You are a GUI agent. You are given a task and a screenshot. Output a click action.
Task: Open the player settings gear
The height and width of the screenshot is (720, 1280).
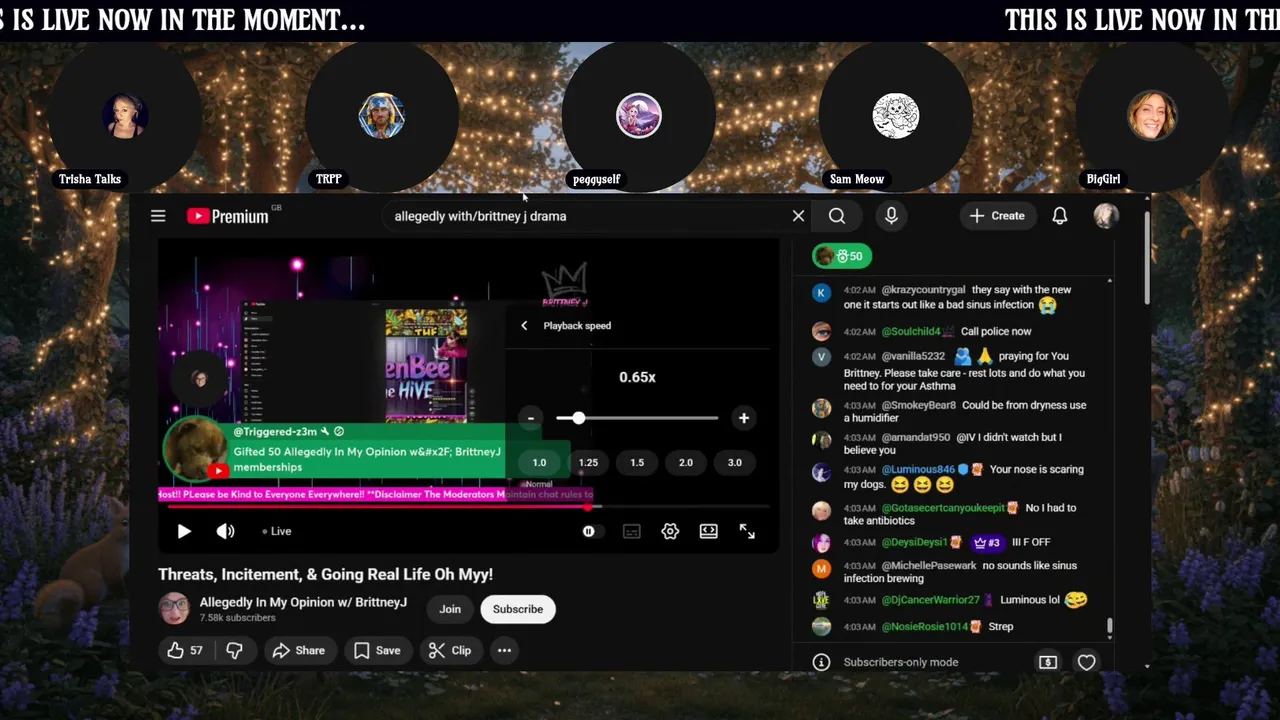click(x=670, y=531)
